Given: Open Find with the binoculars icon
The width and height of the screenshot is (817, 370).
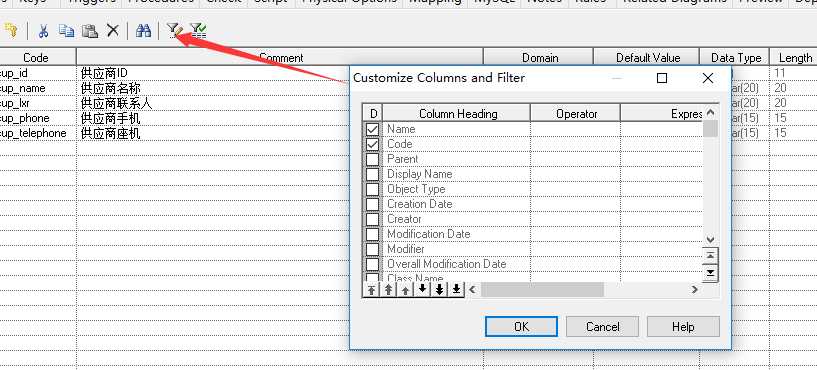Looking at the screenshot, I should pos(143,31).
